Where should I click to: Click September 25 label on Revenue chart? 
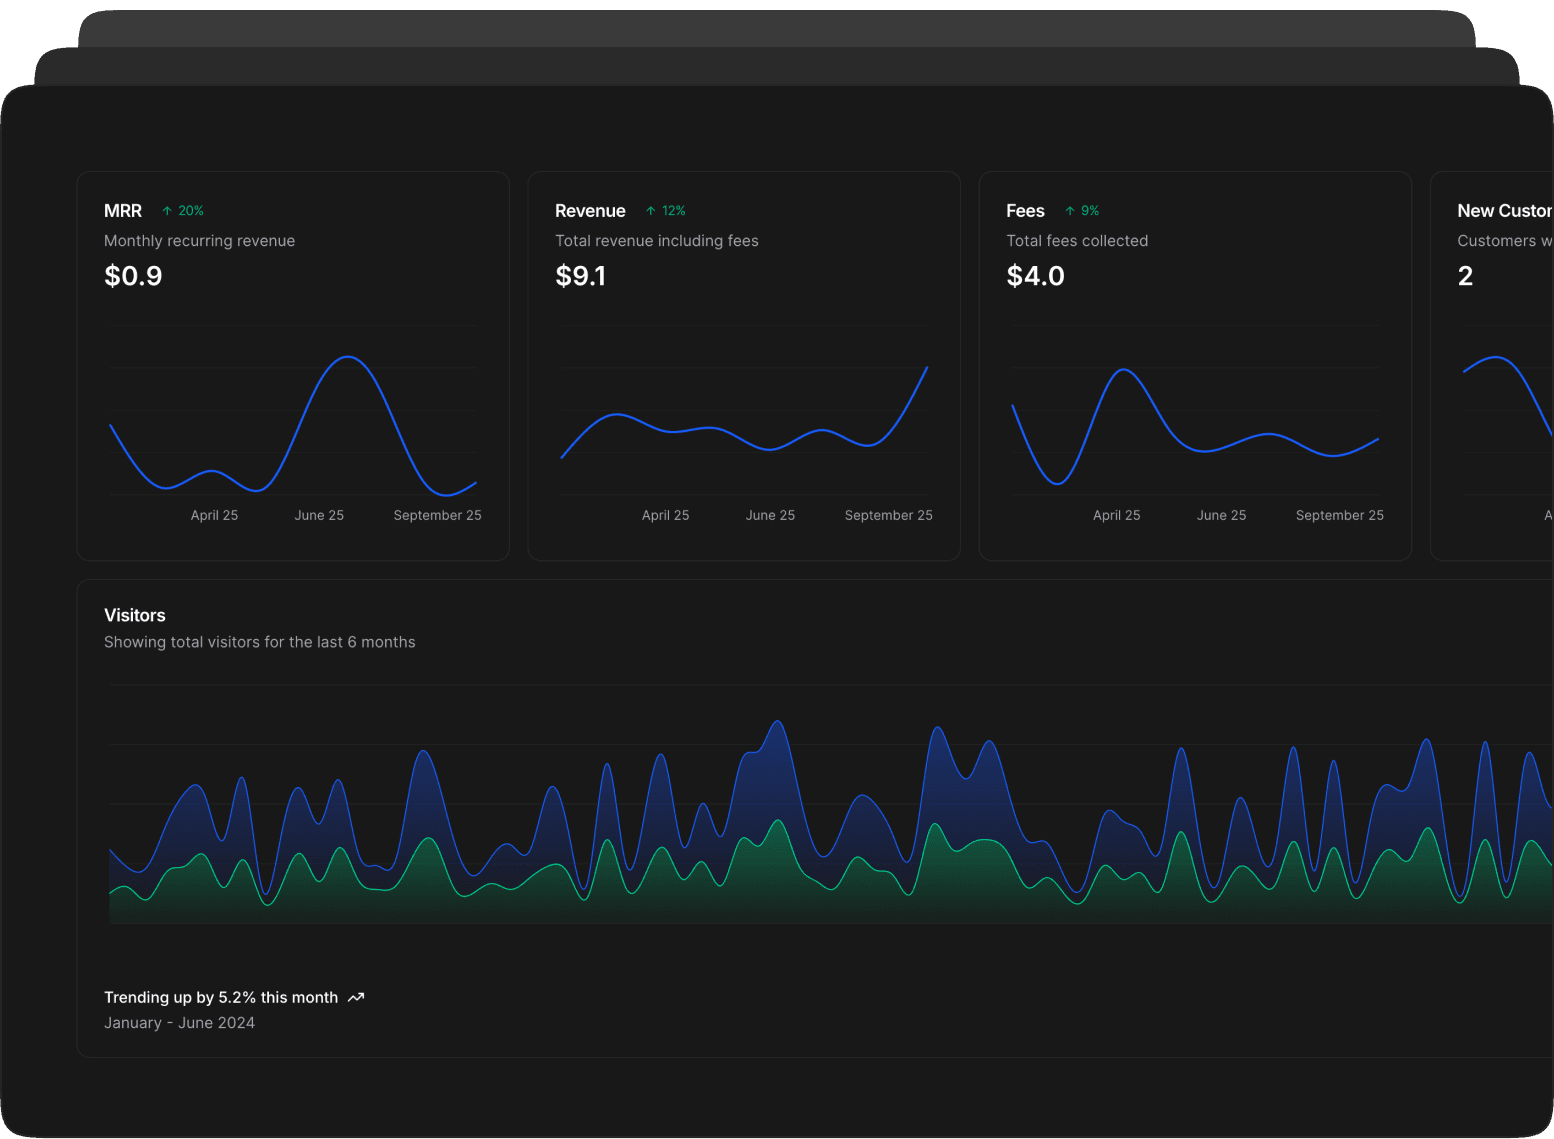pyautogui.click(x=888, y=515)
